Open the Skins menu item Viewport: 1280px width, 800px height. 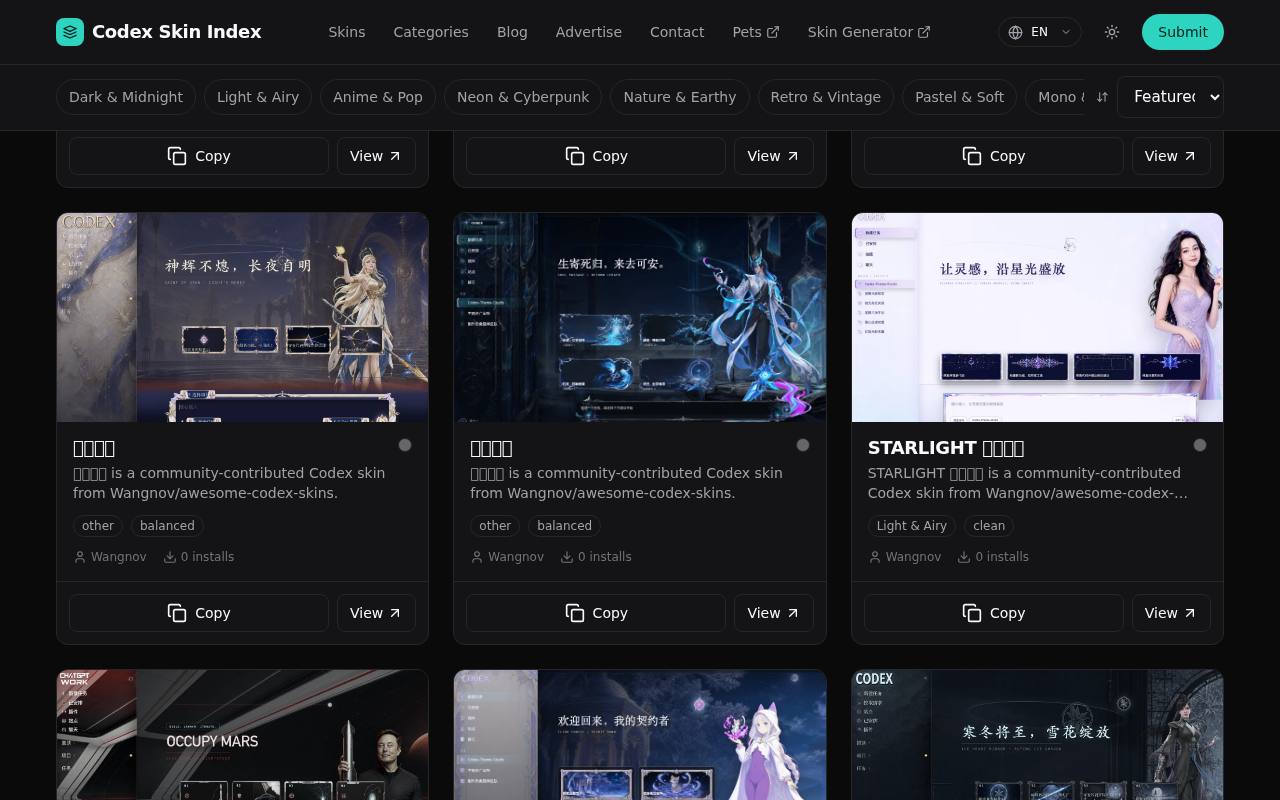coord(347,32)
